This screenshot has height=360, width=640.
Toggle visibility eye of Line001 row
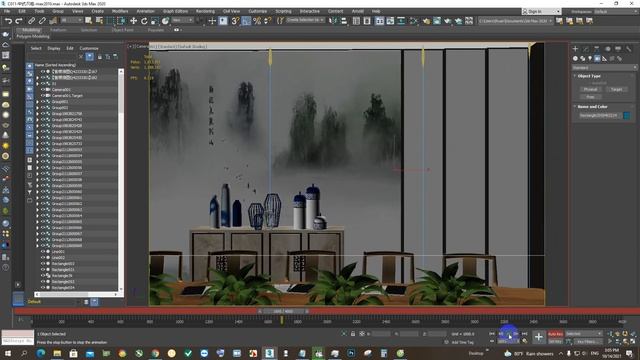pos(43,252)
